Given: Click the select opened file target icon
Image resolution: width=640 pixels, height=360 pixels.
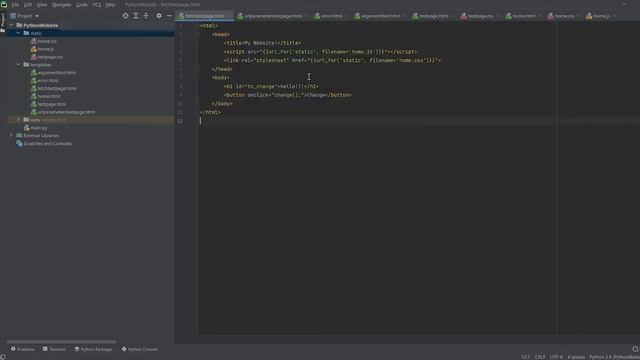Looking at the screenshot, I should tap(126, 16).
